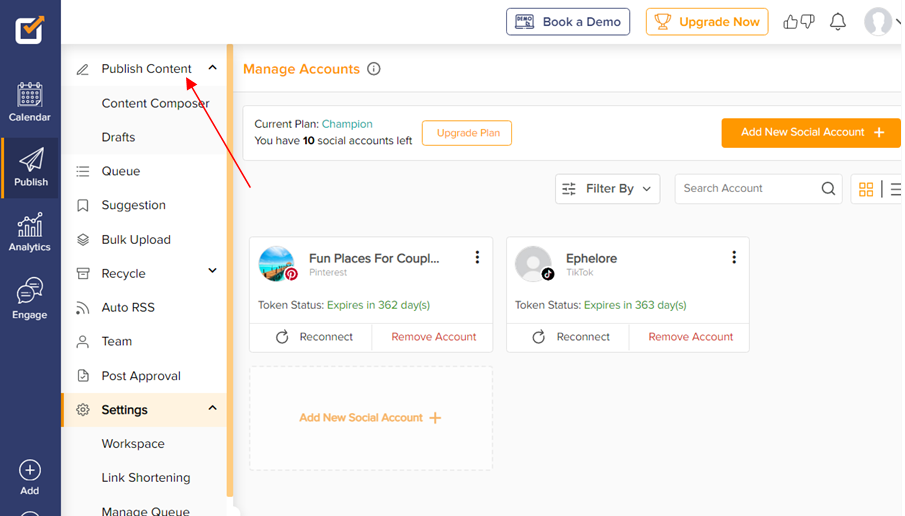Click the Ephelore account name

point(591,259)
